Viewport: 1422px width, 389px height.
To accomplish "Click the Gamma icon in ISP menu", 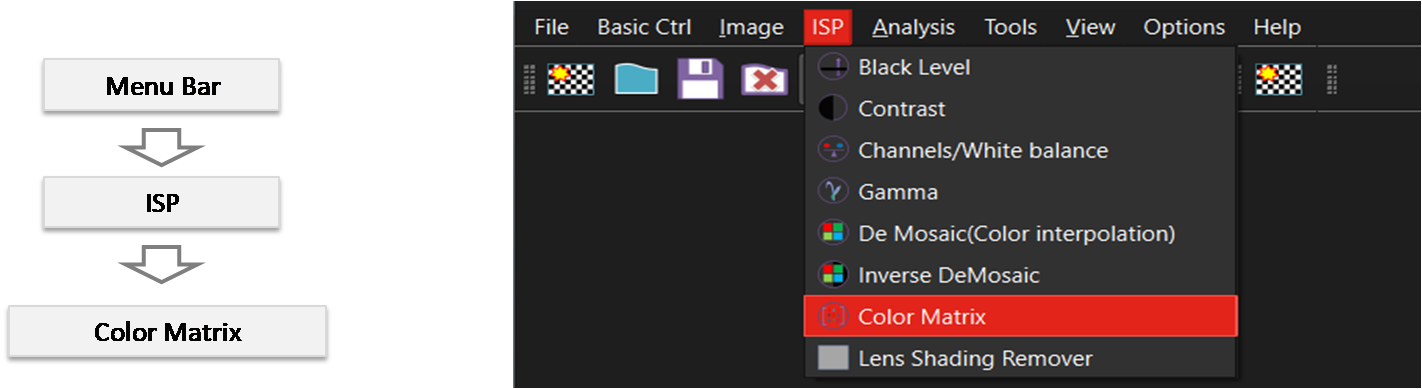I will tap(833, 191).
